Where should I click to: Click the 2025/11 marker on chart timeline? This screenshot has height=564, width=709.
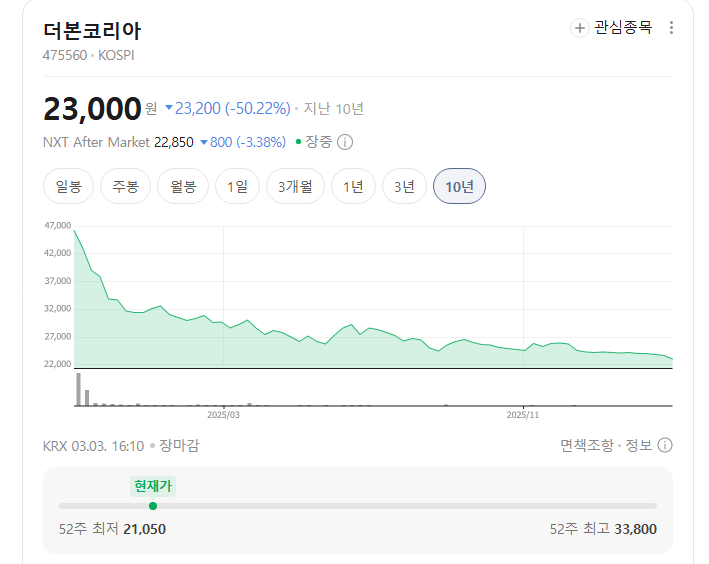(x=523, y=415)
